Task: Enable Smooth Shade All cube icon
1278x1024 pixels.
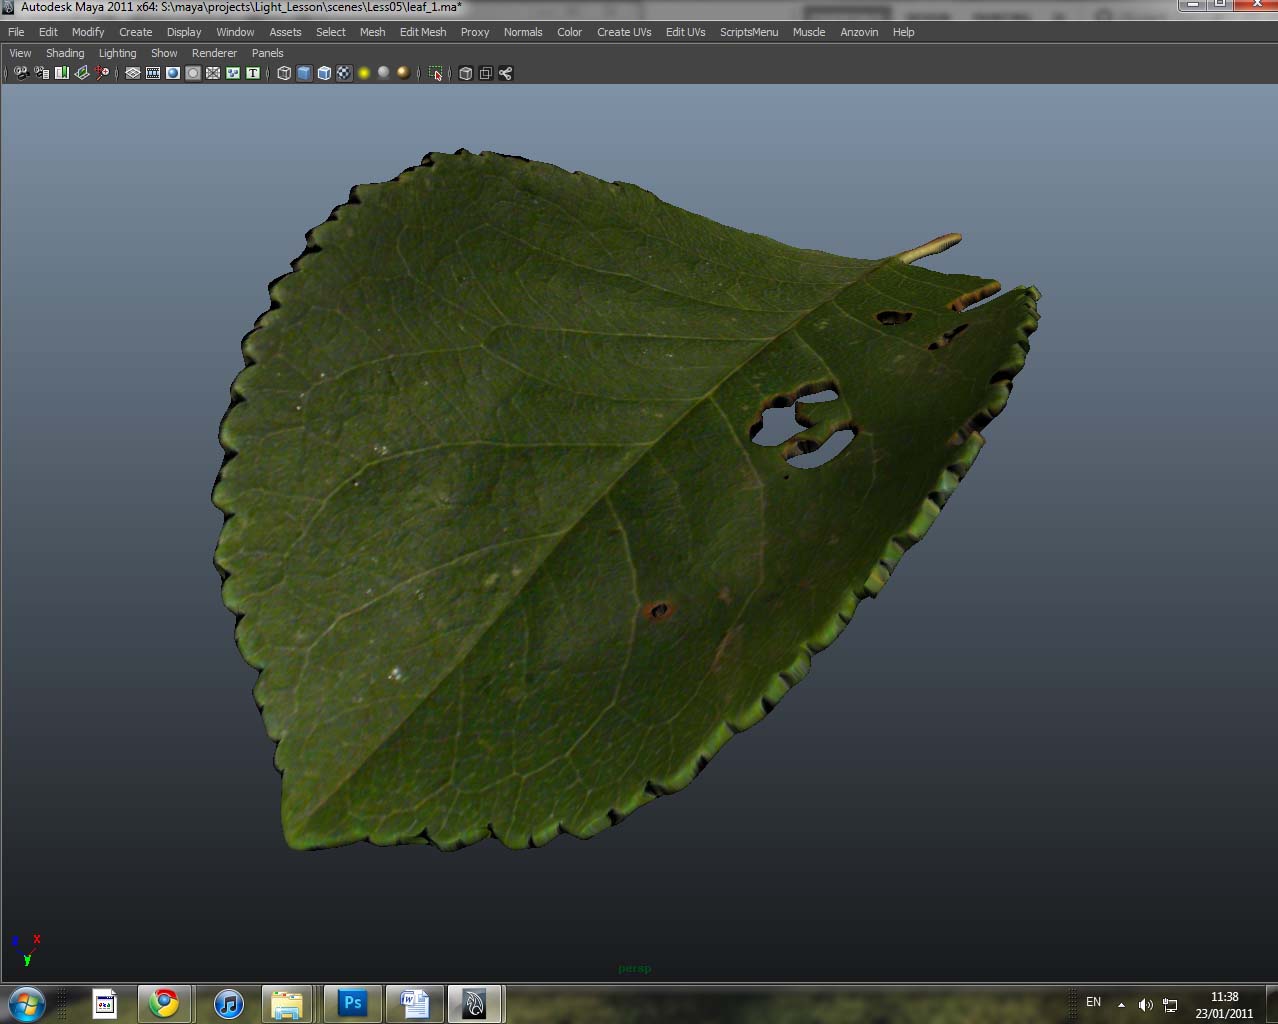Action: click(304, 73)
